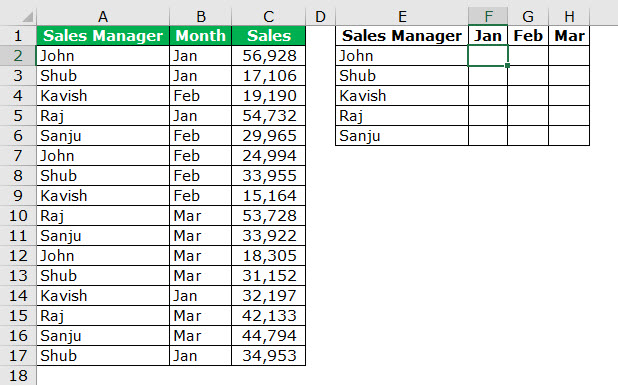Image resolution: width=618 pixels, height=385 pixels.
Task: Select the empty Jan cell for John
Action: click(488, 56)
